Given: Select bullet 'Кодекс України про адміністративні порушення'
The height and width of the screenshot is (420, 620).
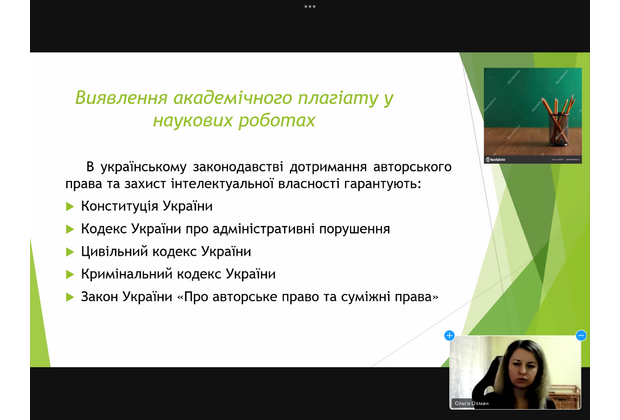Looking at the screenshot, I should click(x=235, y=229).
